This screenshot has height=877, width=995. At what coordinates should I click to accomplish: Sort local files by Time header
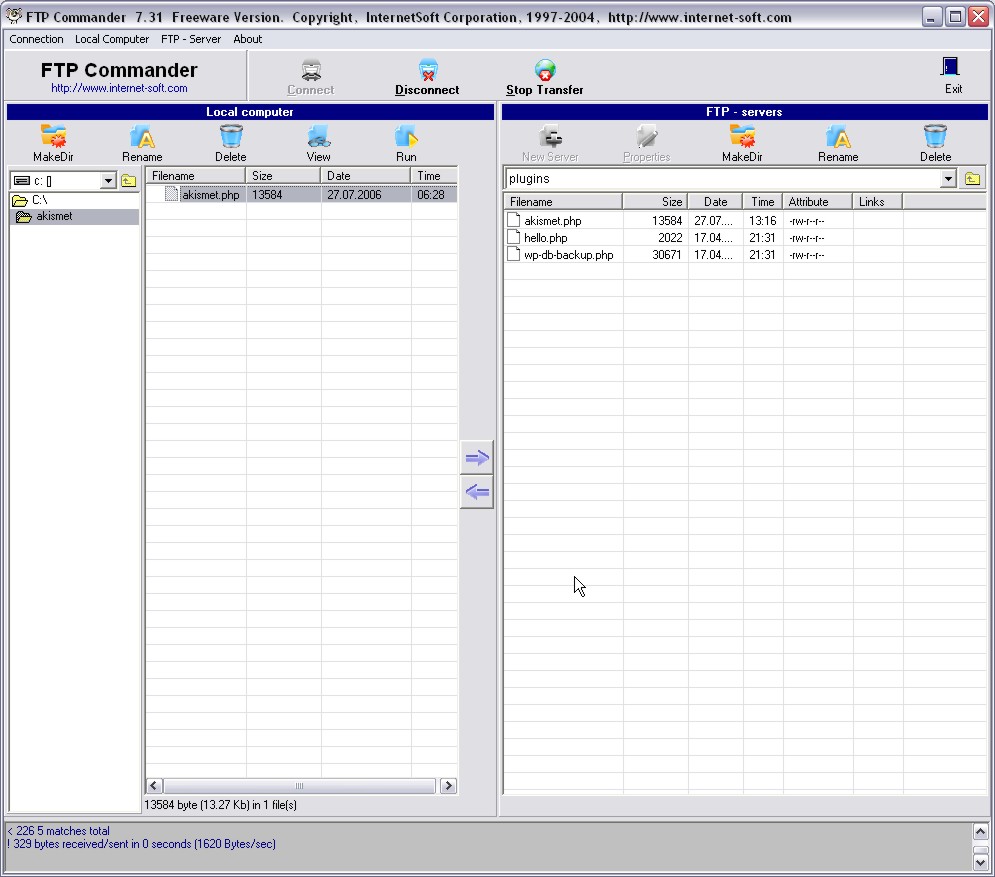coord(434,176)
